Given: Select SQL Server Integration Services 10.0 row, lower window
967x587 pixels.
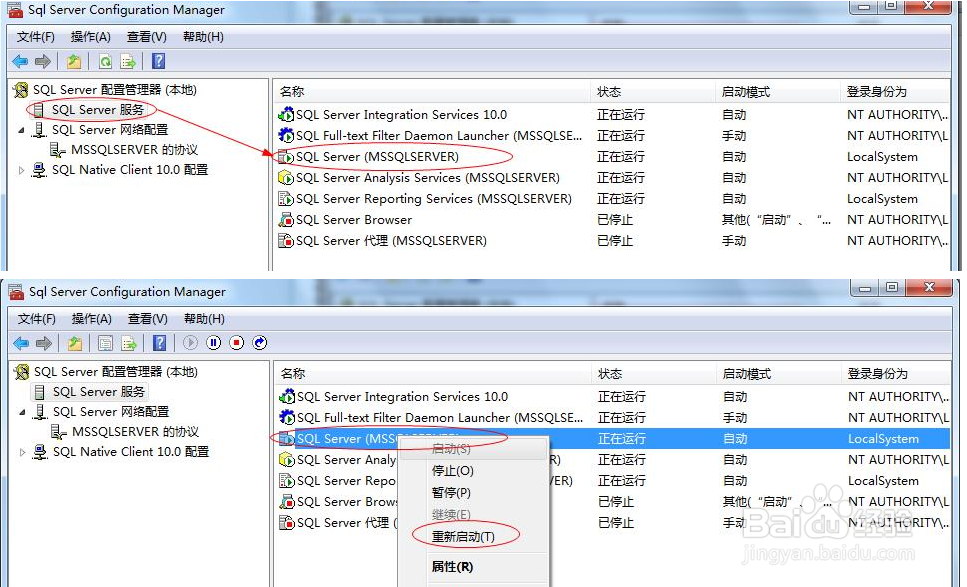Looking at the screenshot, I should 612,396.
